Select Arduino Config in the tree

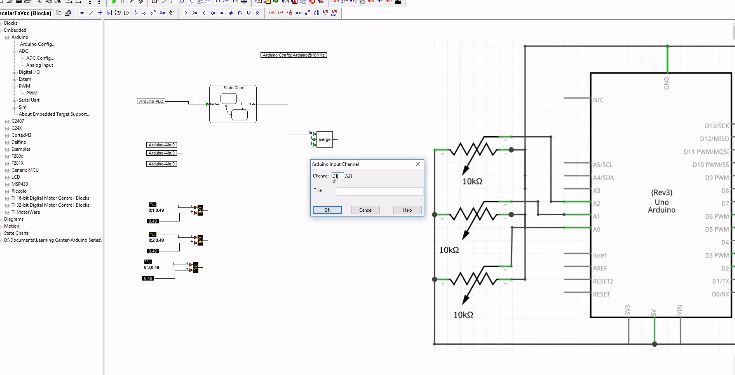point(37,44)
